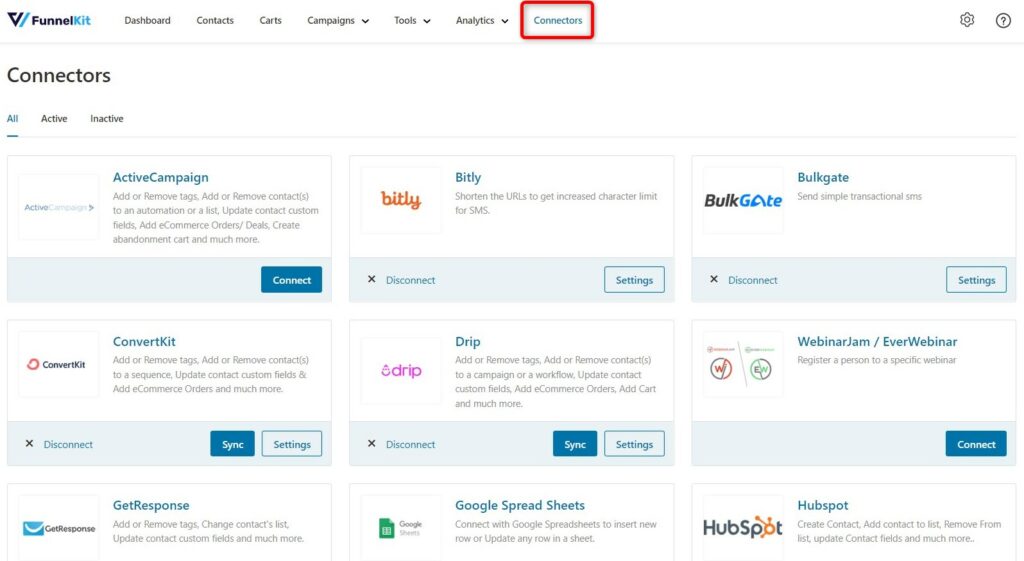This screenshot has width=1024, height=561.
Task: Click the HubSpot logo
Action: [x=743, y=528]
